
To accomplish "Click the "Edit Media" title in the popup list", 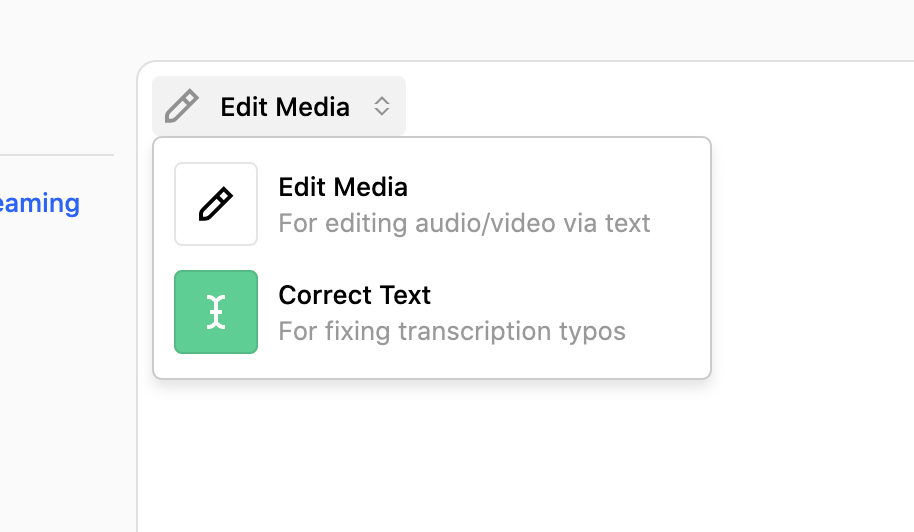I will coord(343,187).
